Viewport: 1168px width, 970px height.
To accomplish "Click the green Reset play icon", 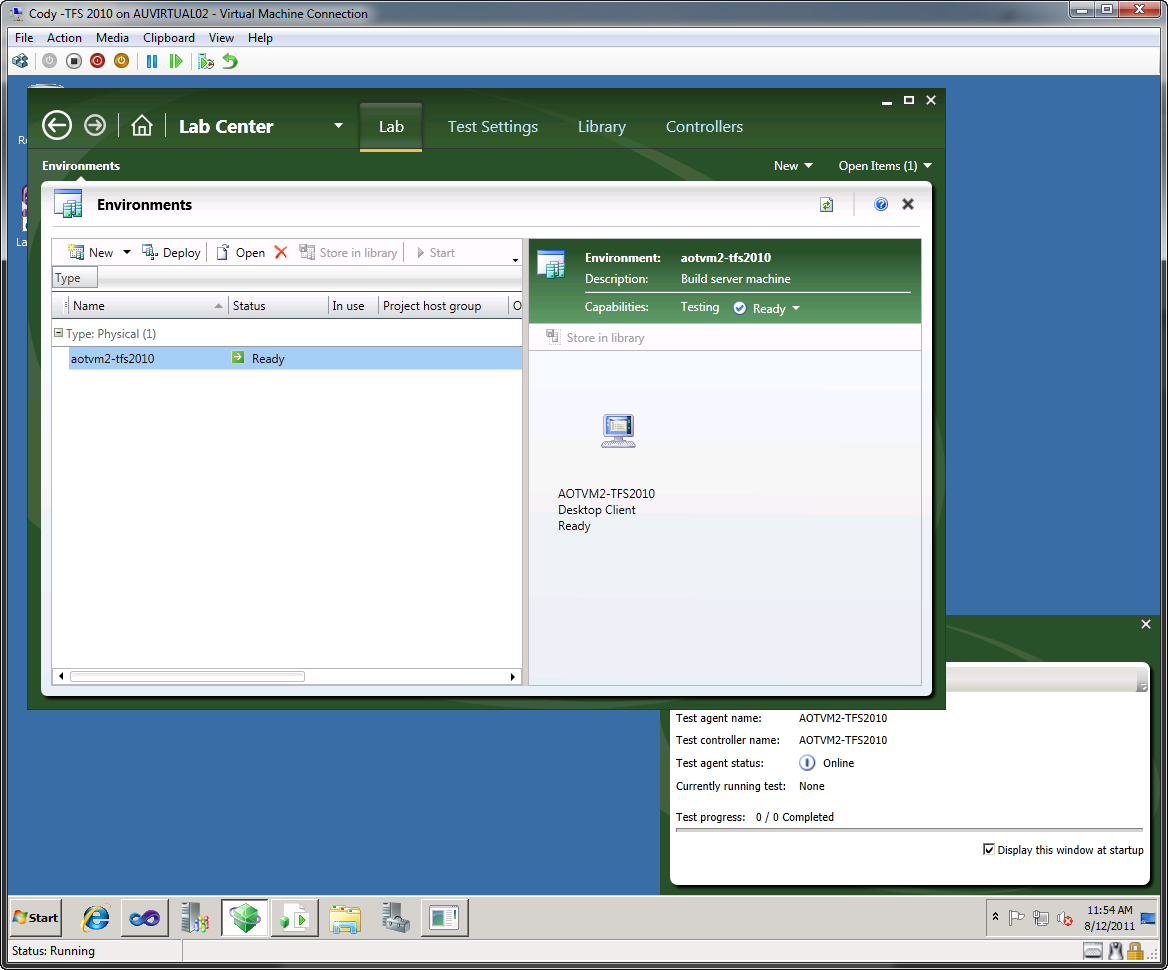I will [x=176, y=61].
